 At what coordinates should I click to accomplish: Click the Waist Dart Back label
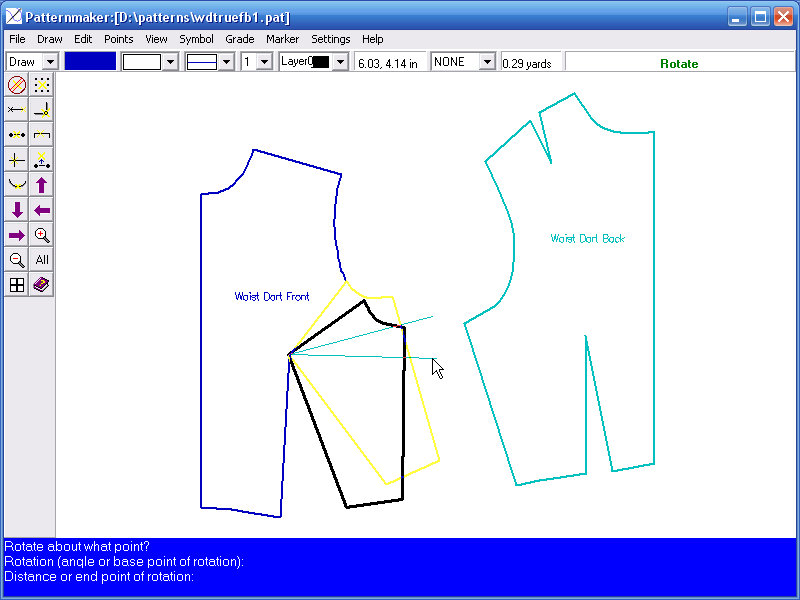[x=588, y=238]
